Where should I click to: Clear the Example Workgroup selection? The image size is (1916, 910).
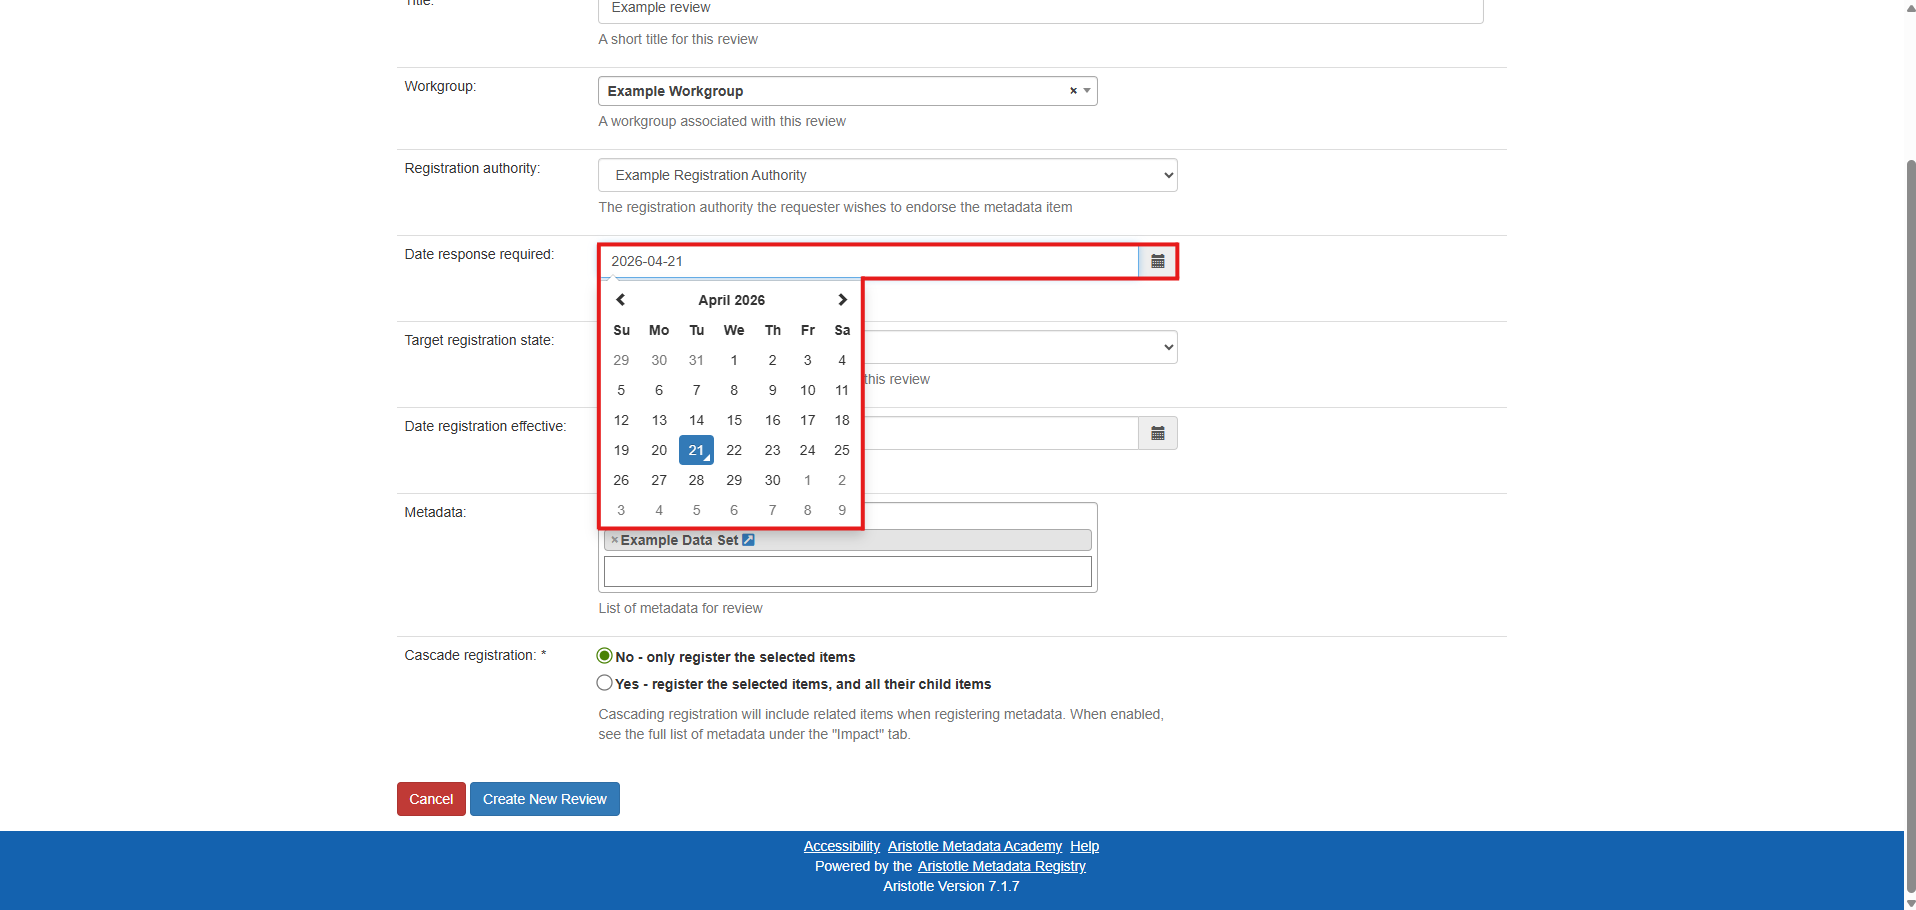point(1073,91)
